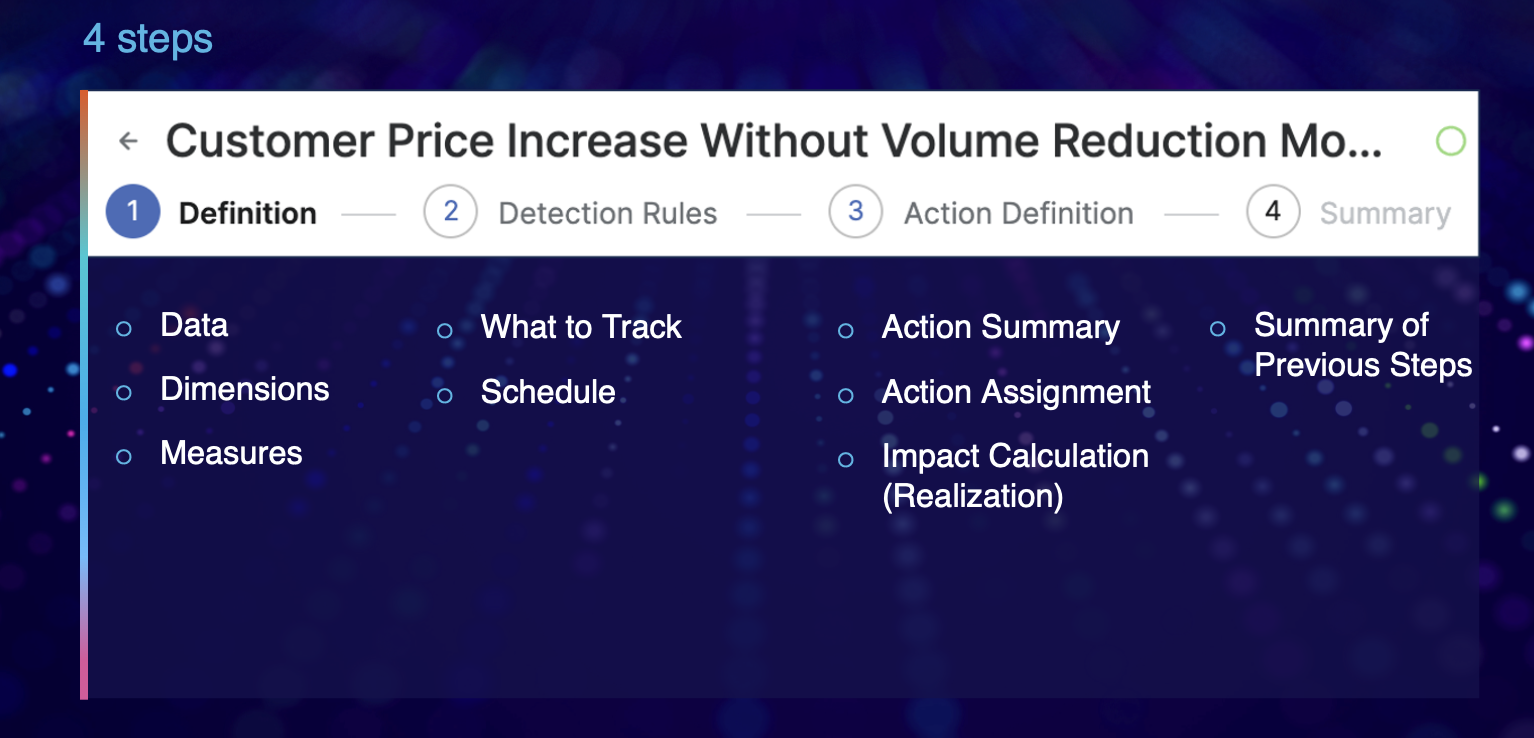The width and height of the screenshot is (1534, 738).
Task: Click Summary of Previous Steps text
Action: 1362,345
